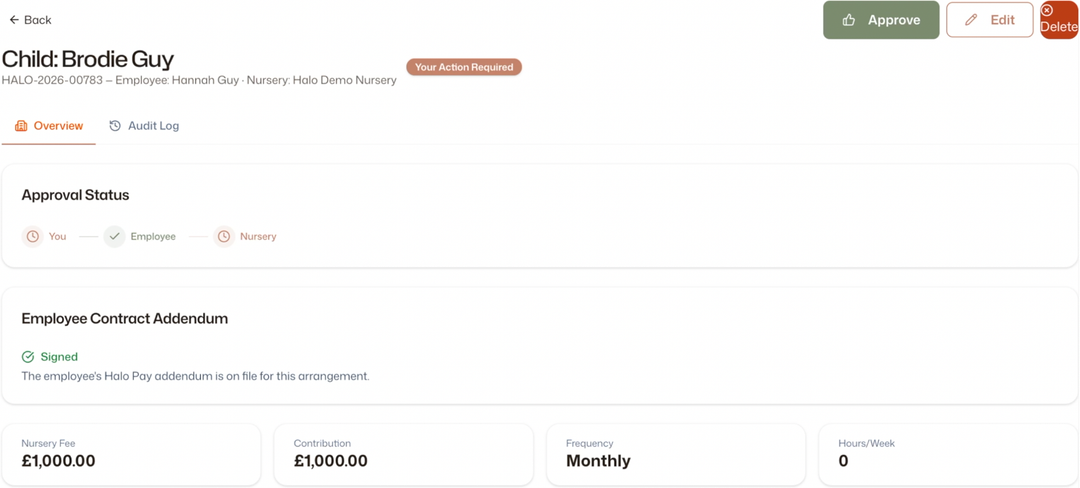
Task: Click the Approval Status heading
Action: point(76,195)
